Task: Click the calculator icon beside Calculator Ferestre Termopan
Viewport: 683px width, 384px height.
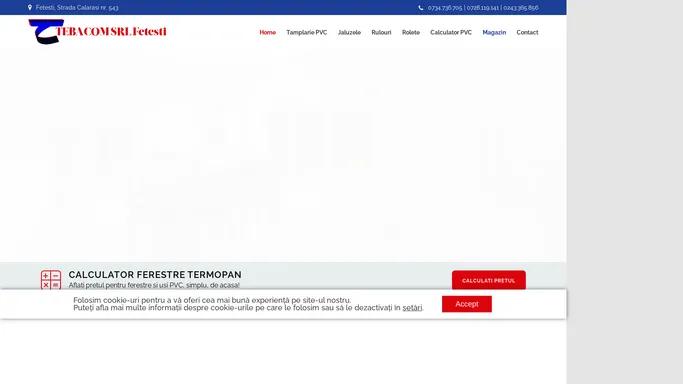Action: (x=51, y=280)
